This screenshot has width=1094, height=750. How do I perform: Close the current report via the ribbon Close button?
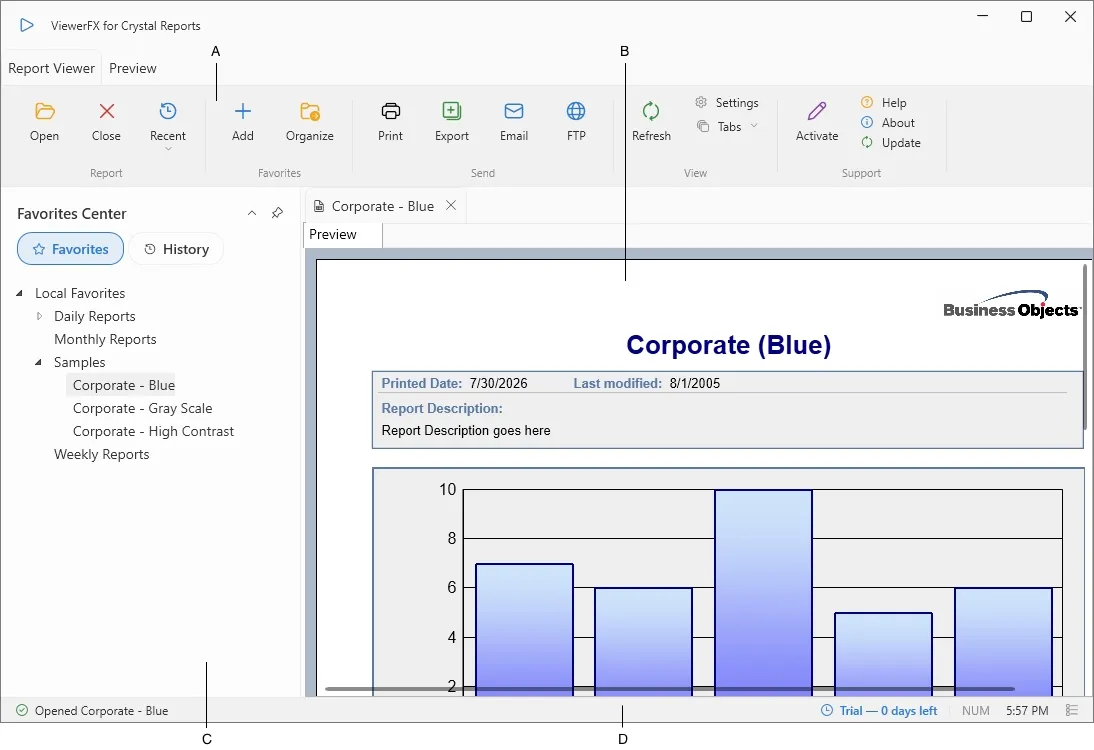(106, 122)
